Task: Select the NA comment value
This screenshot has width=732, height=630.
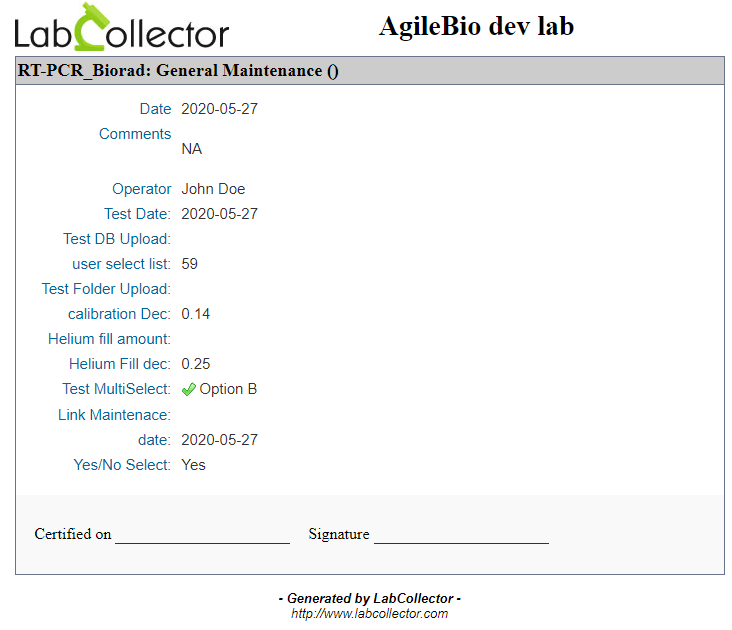Action: (191, 149)
